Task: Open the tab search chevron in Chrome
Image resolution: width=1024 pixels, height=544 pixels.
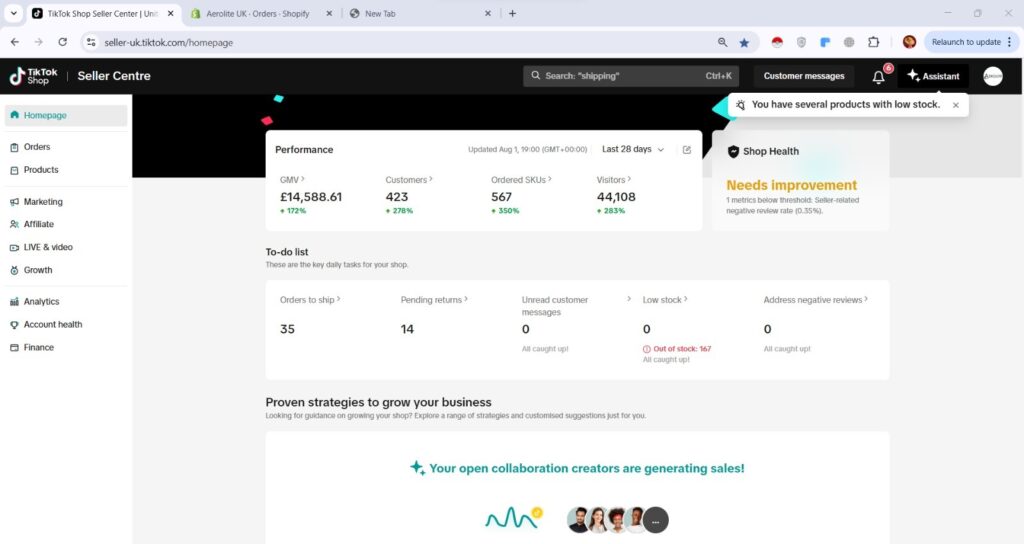Action: [14, 13]
